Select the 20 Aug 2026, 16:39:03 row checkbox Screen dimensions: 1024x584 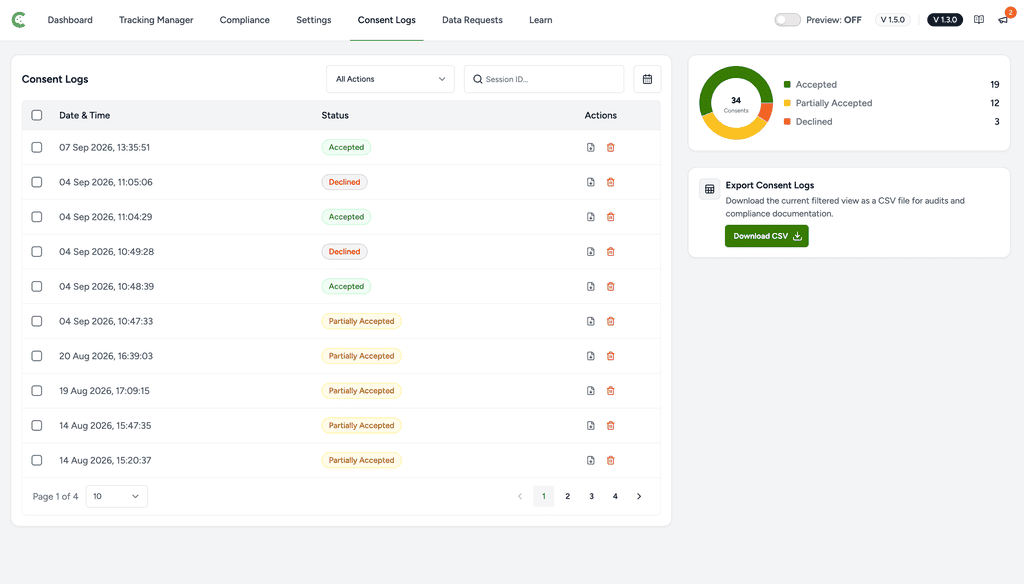(37, 356)
